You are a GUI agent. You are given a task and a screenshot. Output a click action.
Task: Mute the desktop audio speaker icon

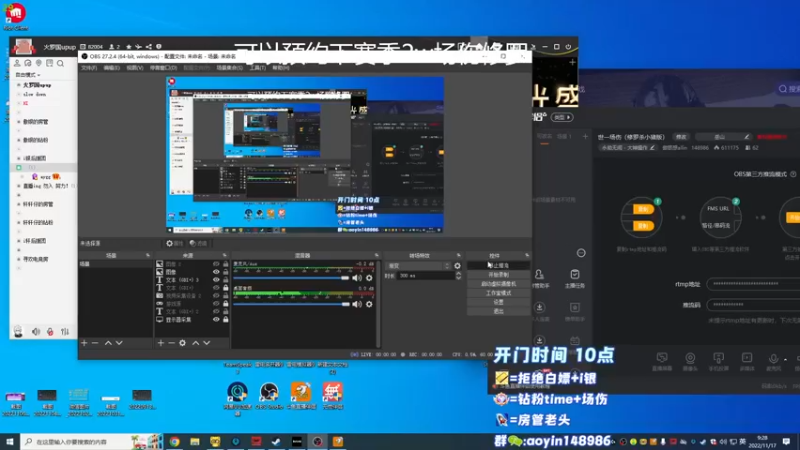click(357, 304)
